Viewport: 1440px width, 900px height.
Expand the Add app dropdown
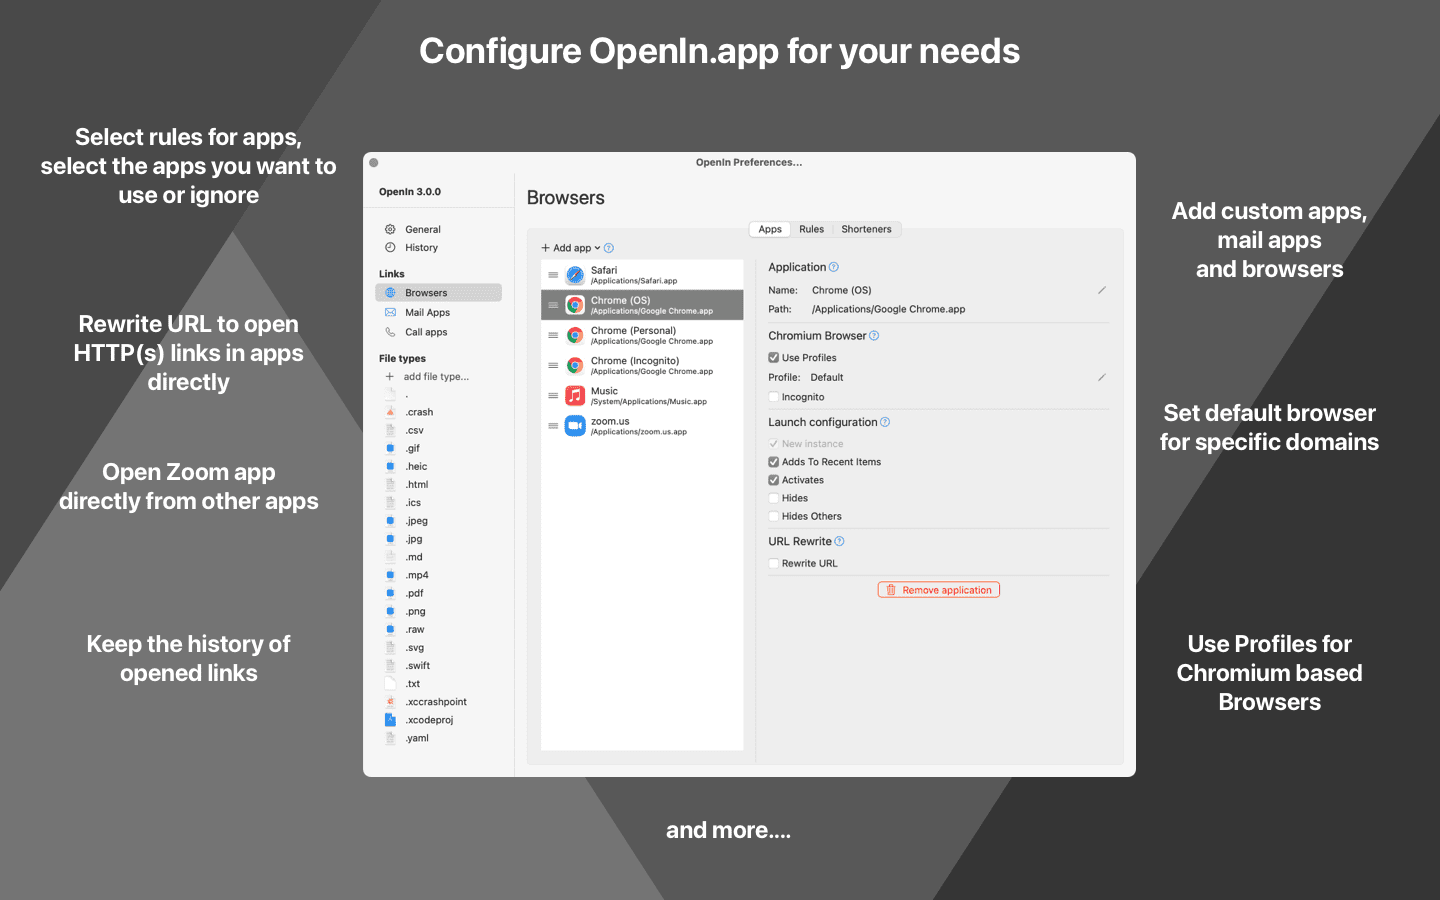571,248
